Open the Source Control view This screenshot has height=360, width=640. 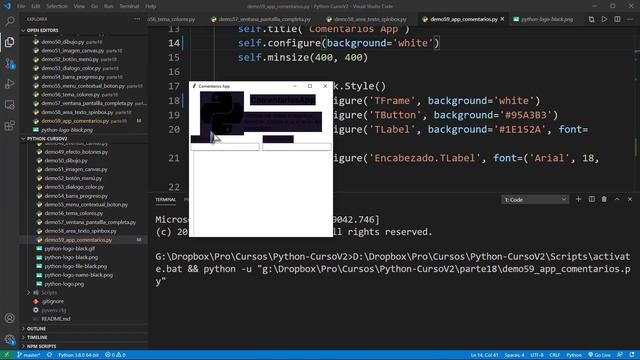(9, 63)
